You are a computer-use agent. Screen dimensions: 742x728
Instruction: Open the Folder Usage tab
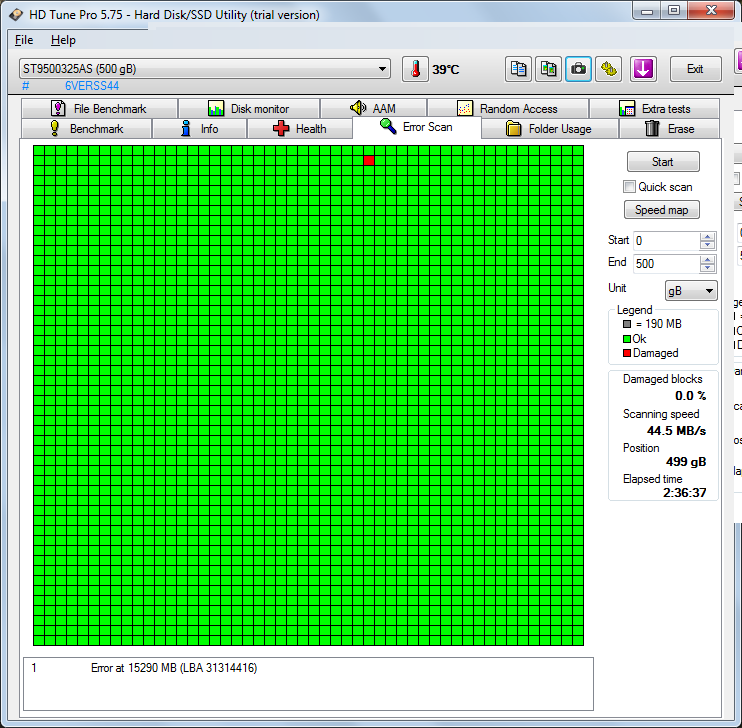[550, 129]
